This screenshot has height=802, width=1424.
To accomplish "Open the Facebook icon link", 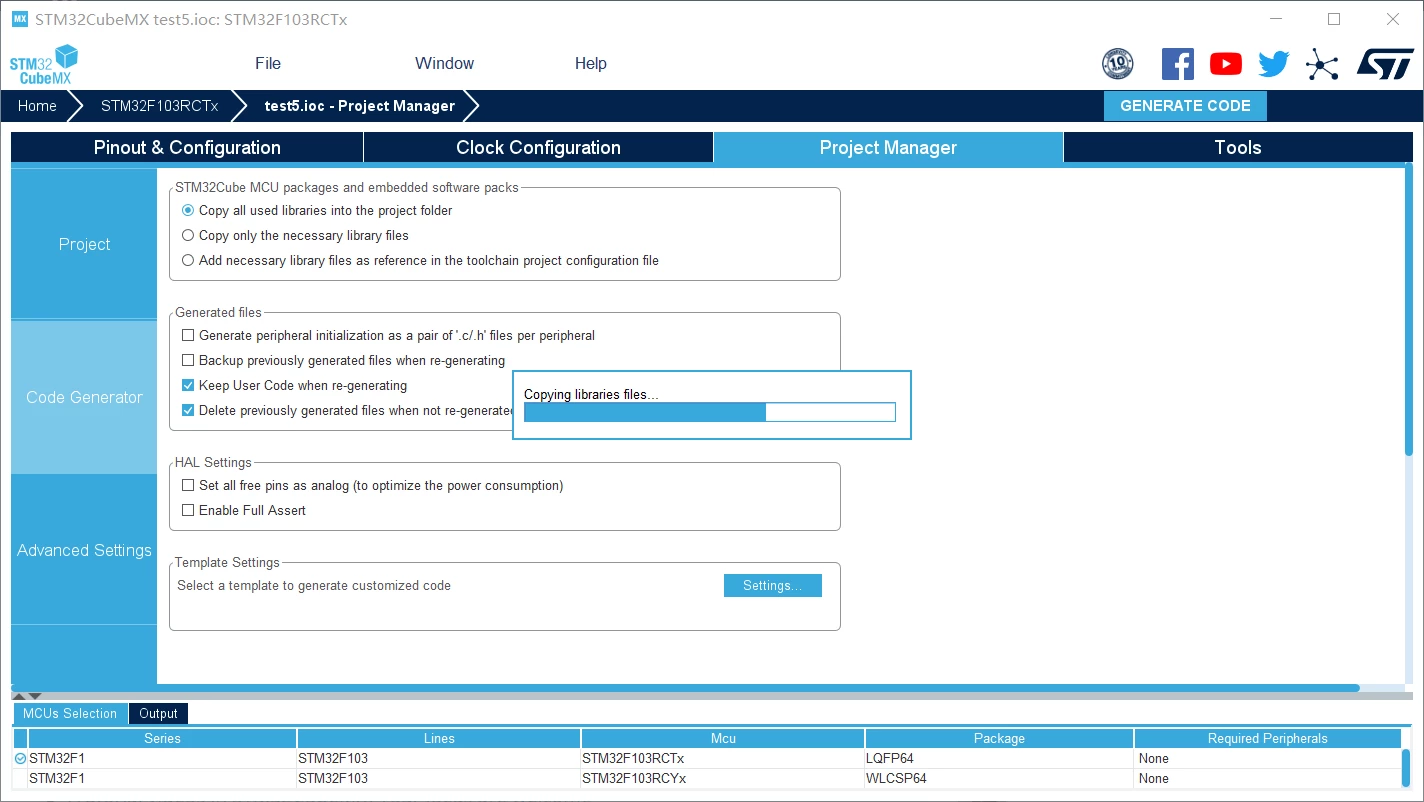I will (1177, 64).
